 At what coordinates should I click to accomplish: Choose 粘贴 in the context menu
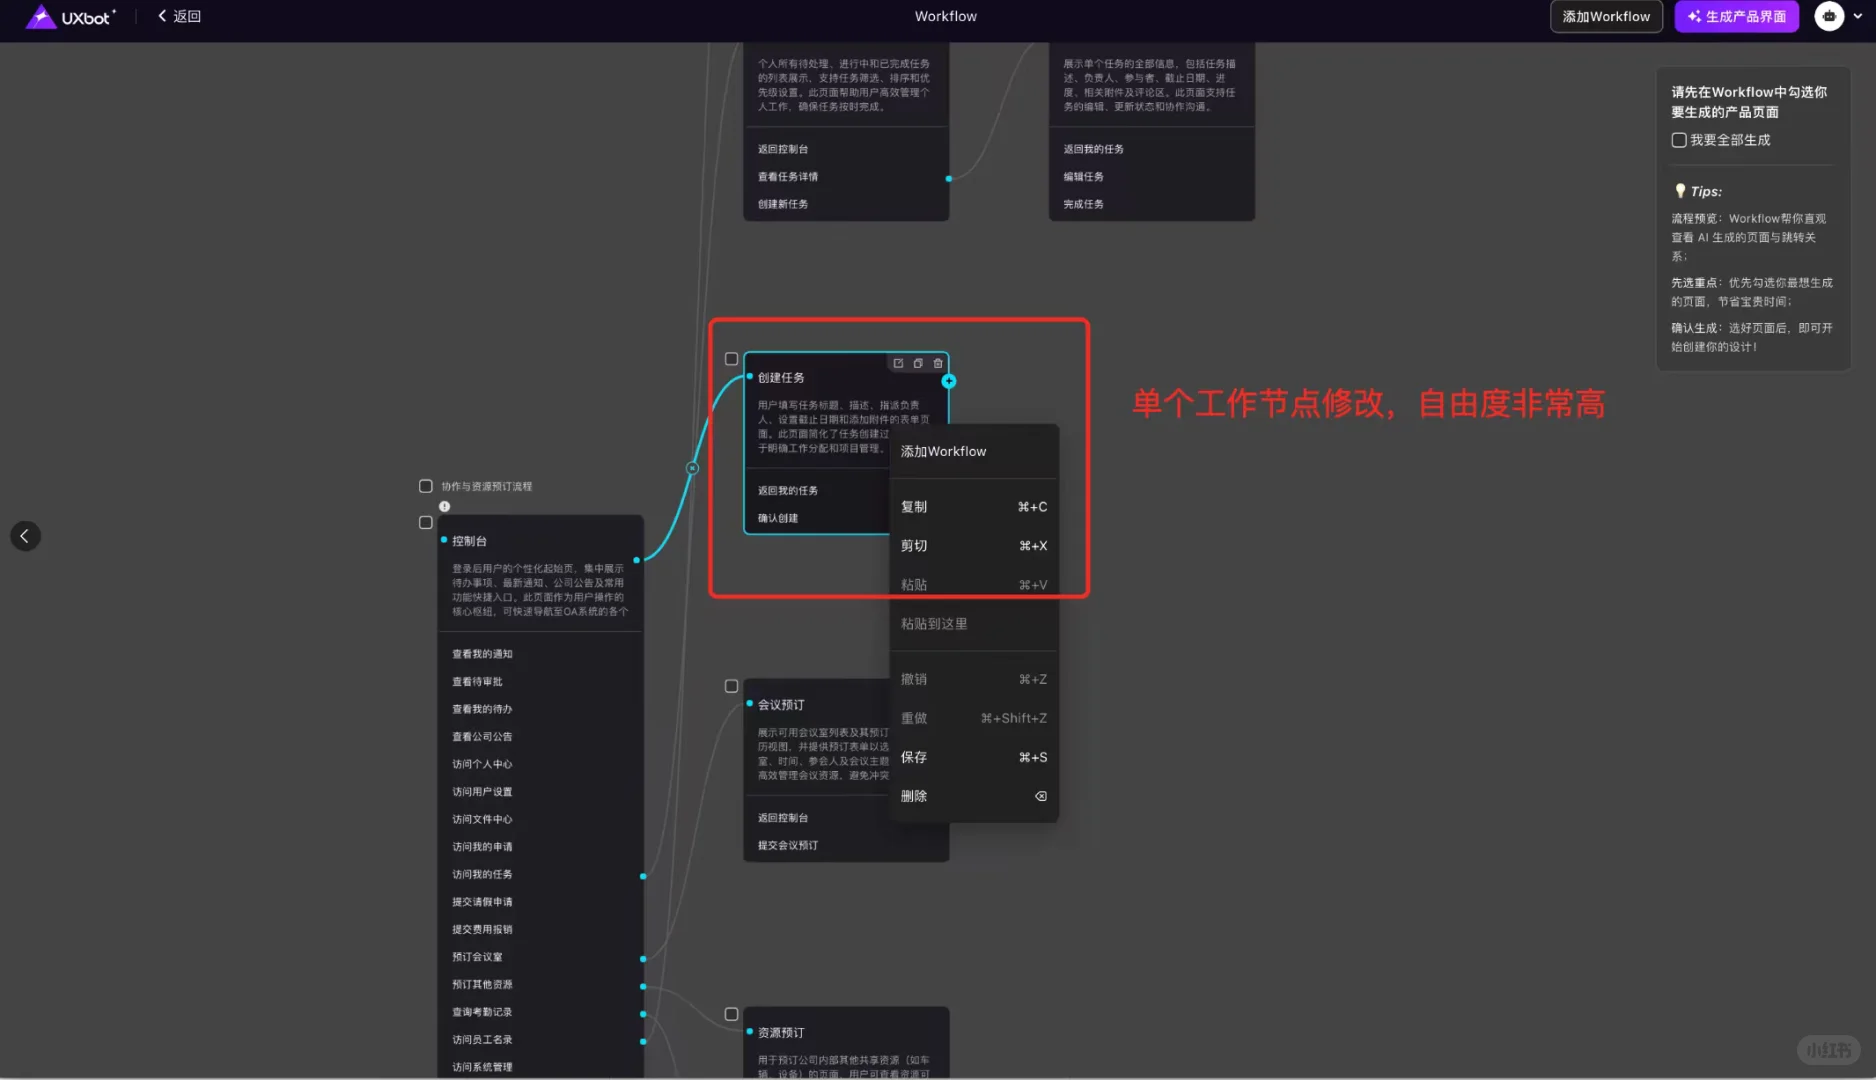tap(974, 585)
